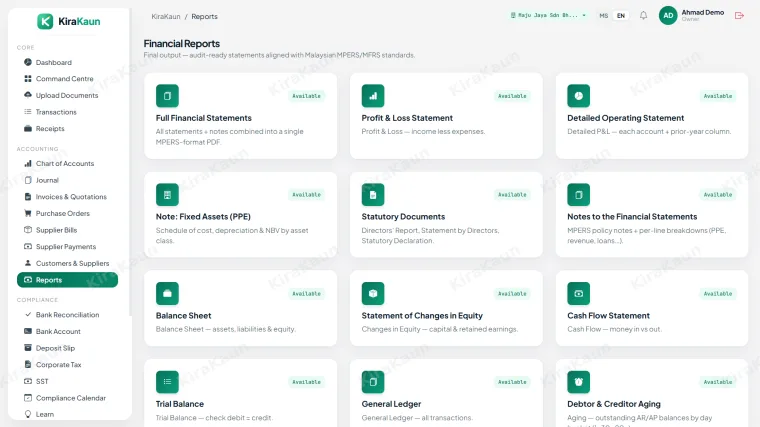Screen dimensions: 760x427
Task: Click Available badge on Trial Balance card
Action: pos(306,382)
